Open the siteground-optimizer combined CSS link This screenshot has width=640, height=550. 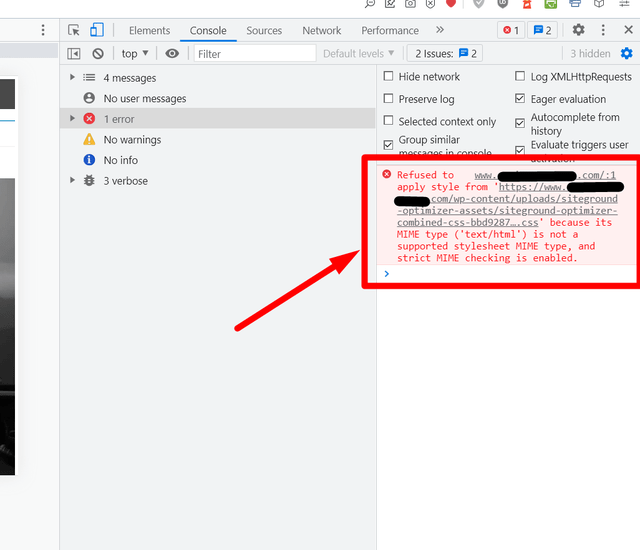pos(507,205)
